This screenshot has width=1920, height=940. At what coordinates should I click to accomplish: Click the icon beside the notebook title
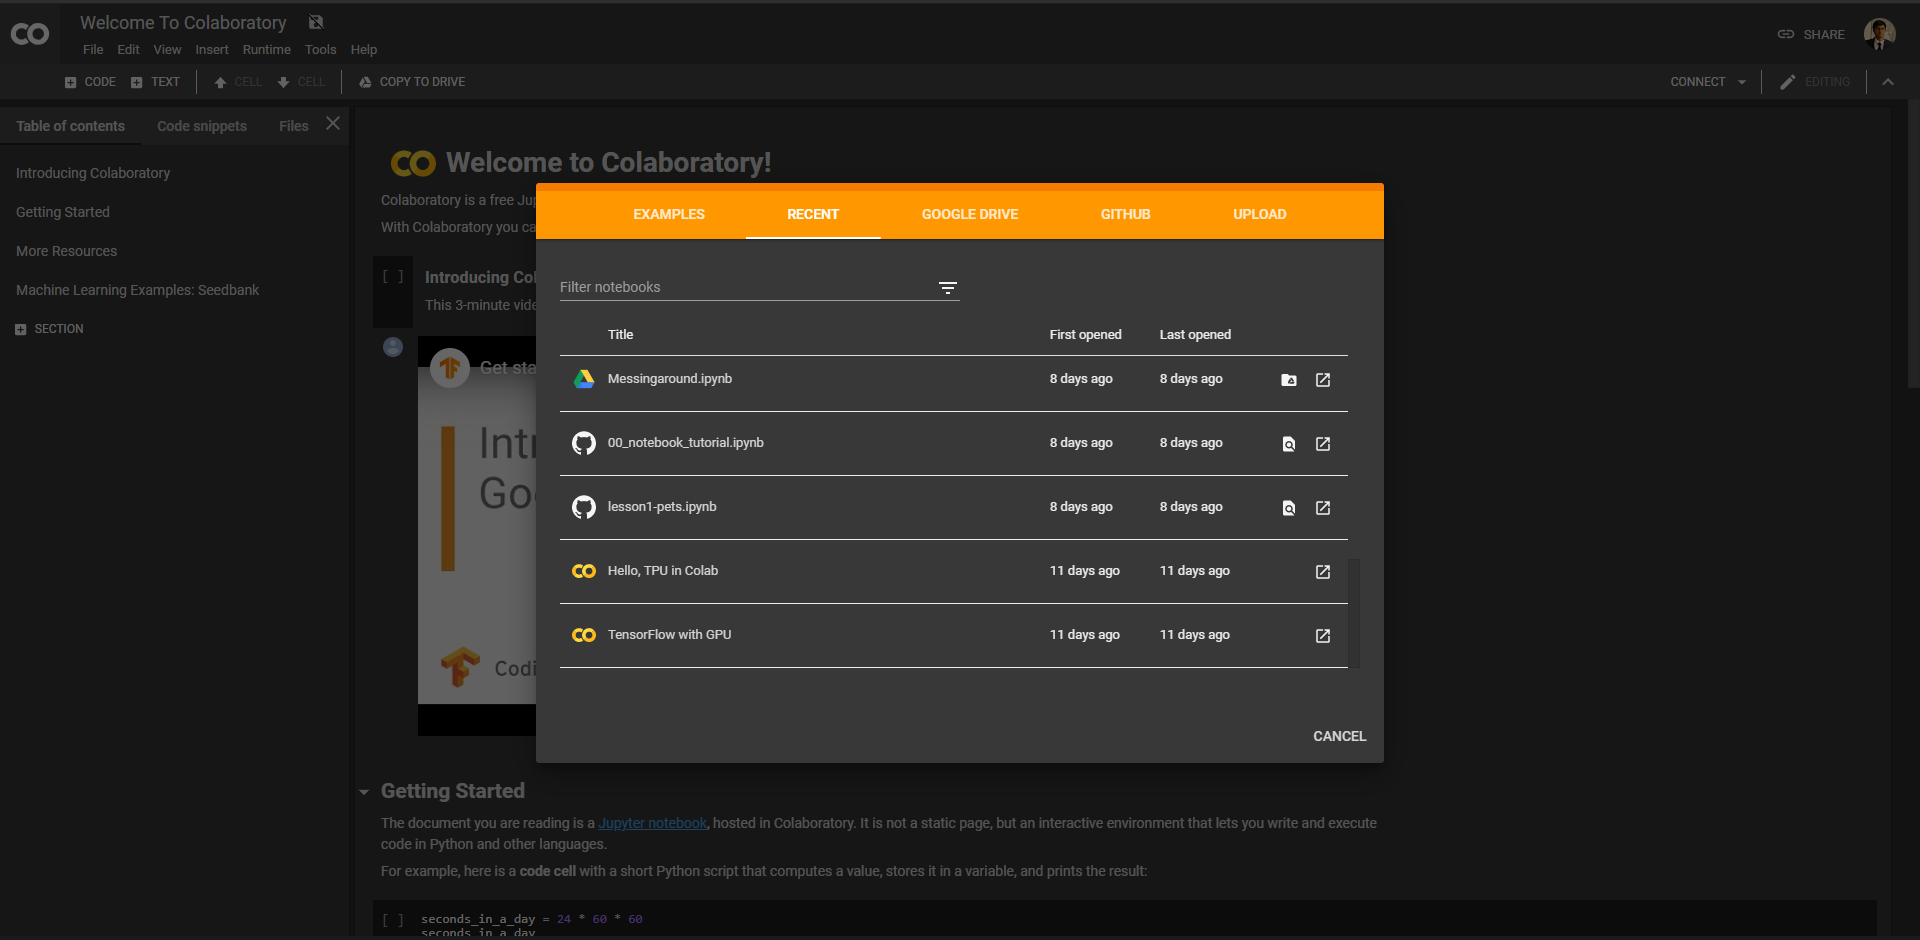316,22
